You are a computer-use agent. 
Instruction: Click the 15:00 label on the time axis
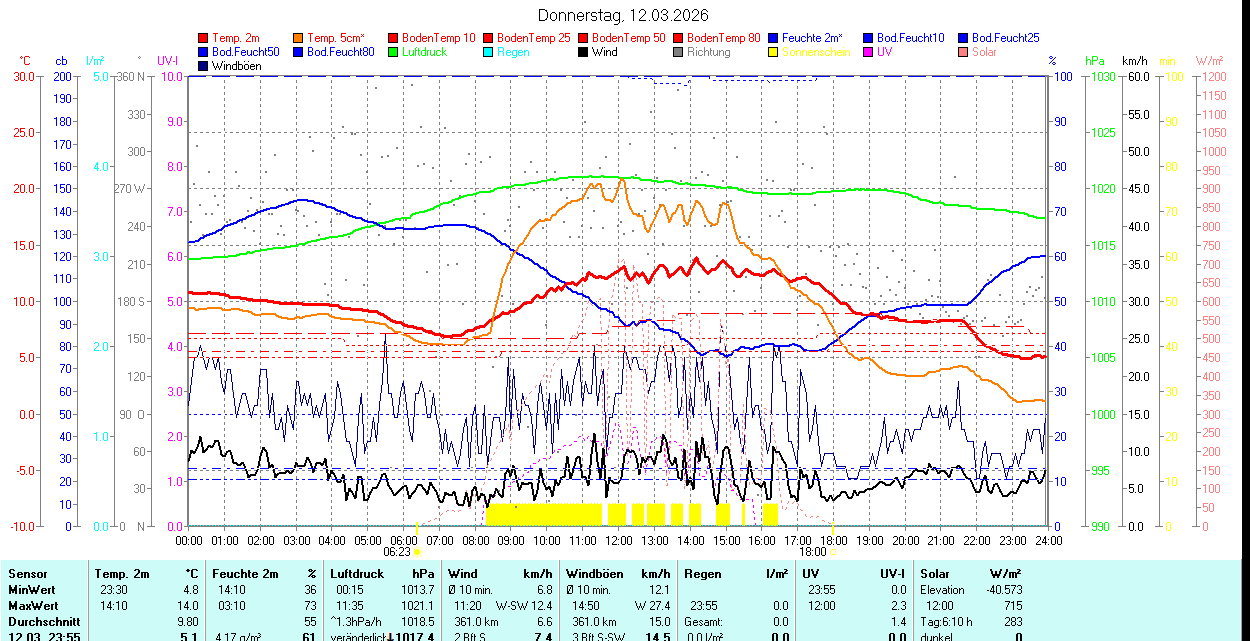[726, 540]
